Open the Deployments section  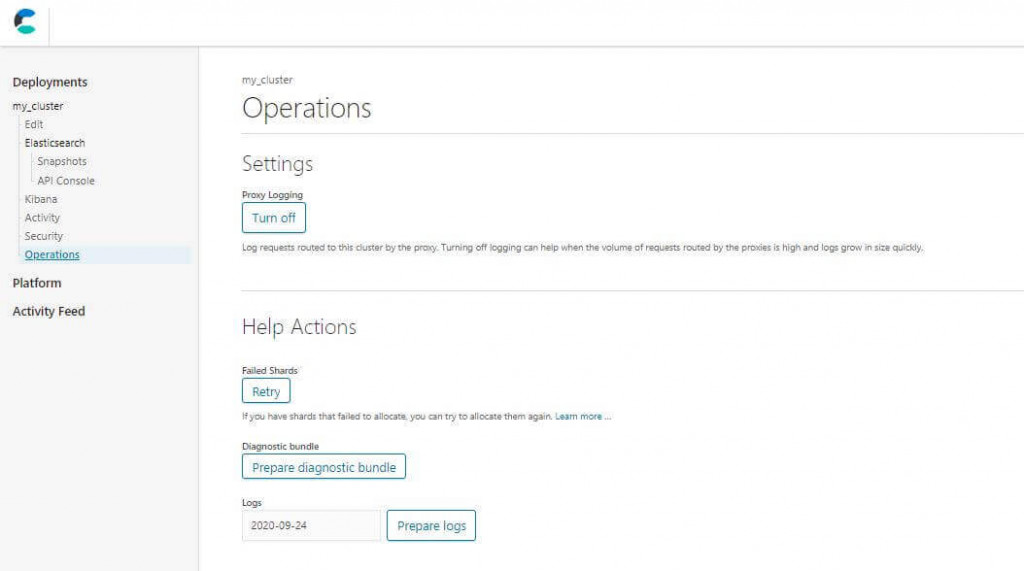point(50,82)
